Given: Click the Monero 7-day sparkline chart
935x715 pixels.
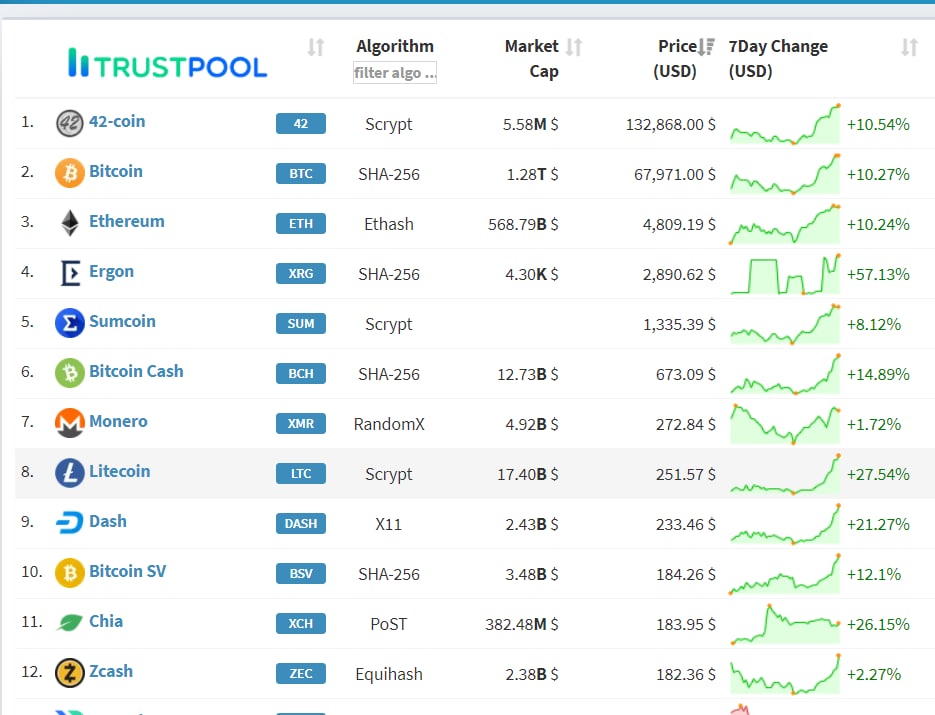Looking at the screenshot, I should (785, 424).
